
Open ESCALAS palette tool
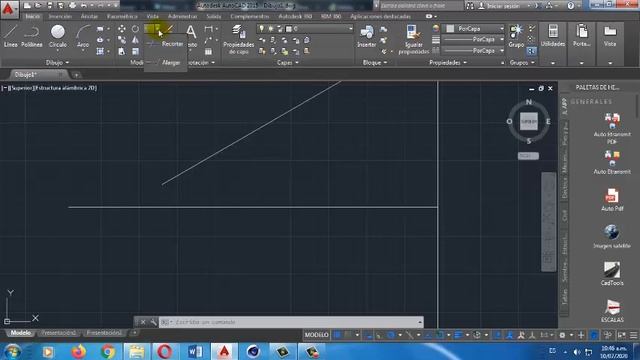[x=611, y=311]
